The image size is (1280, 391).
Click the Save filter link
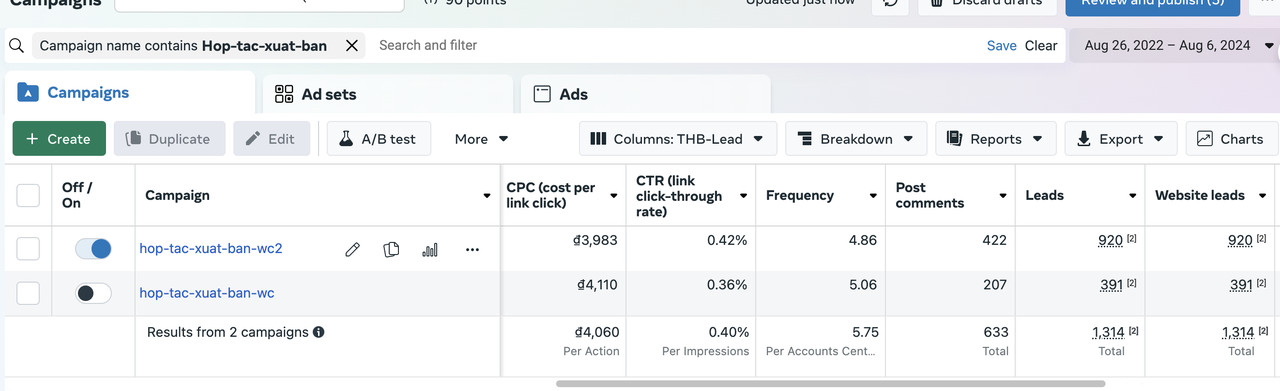click(x=1001, y=45)
